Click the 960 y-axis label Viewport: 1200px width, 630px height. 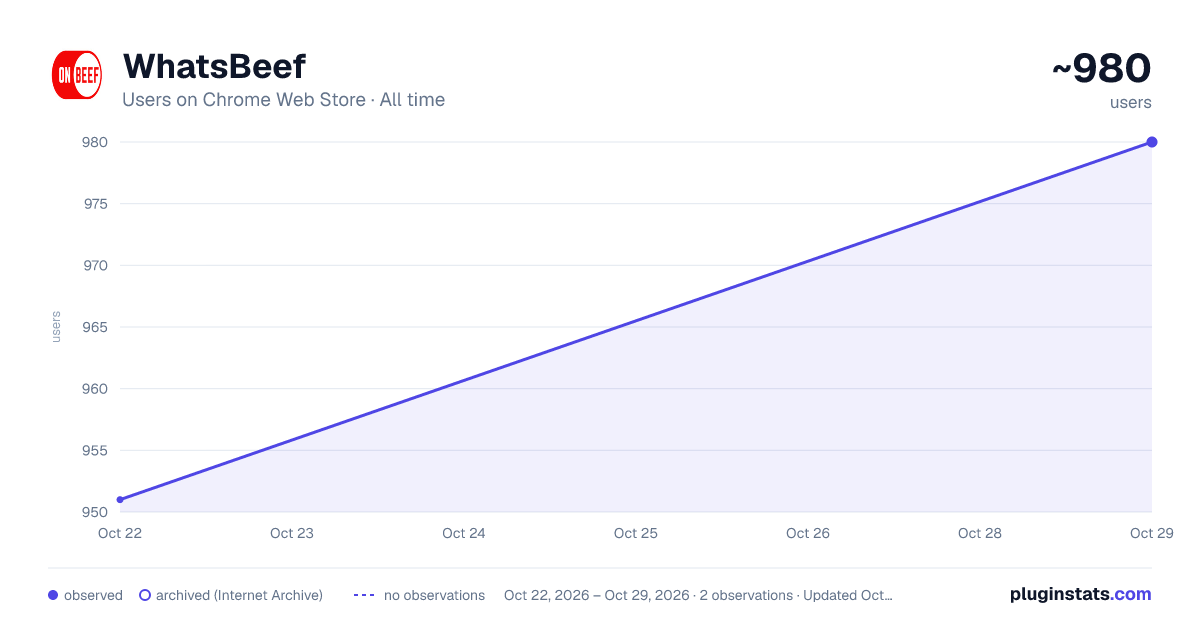(x=95, y=389)
